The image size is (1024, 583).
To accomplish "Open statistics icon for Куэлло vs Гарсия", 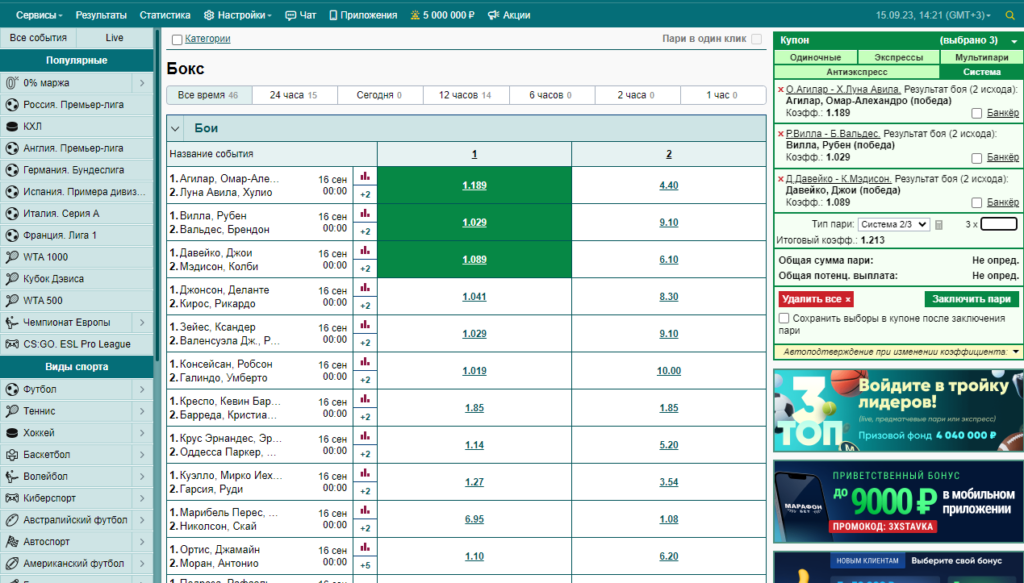I will coord(365,473).
